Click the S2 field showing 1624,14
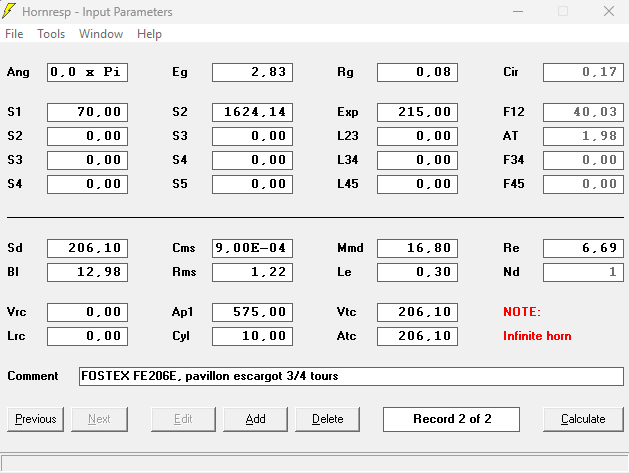The width and height of the screenshot is (629, 473). pos(252,112)
